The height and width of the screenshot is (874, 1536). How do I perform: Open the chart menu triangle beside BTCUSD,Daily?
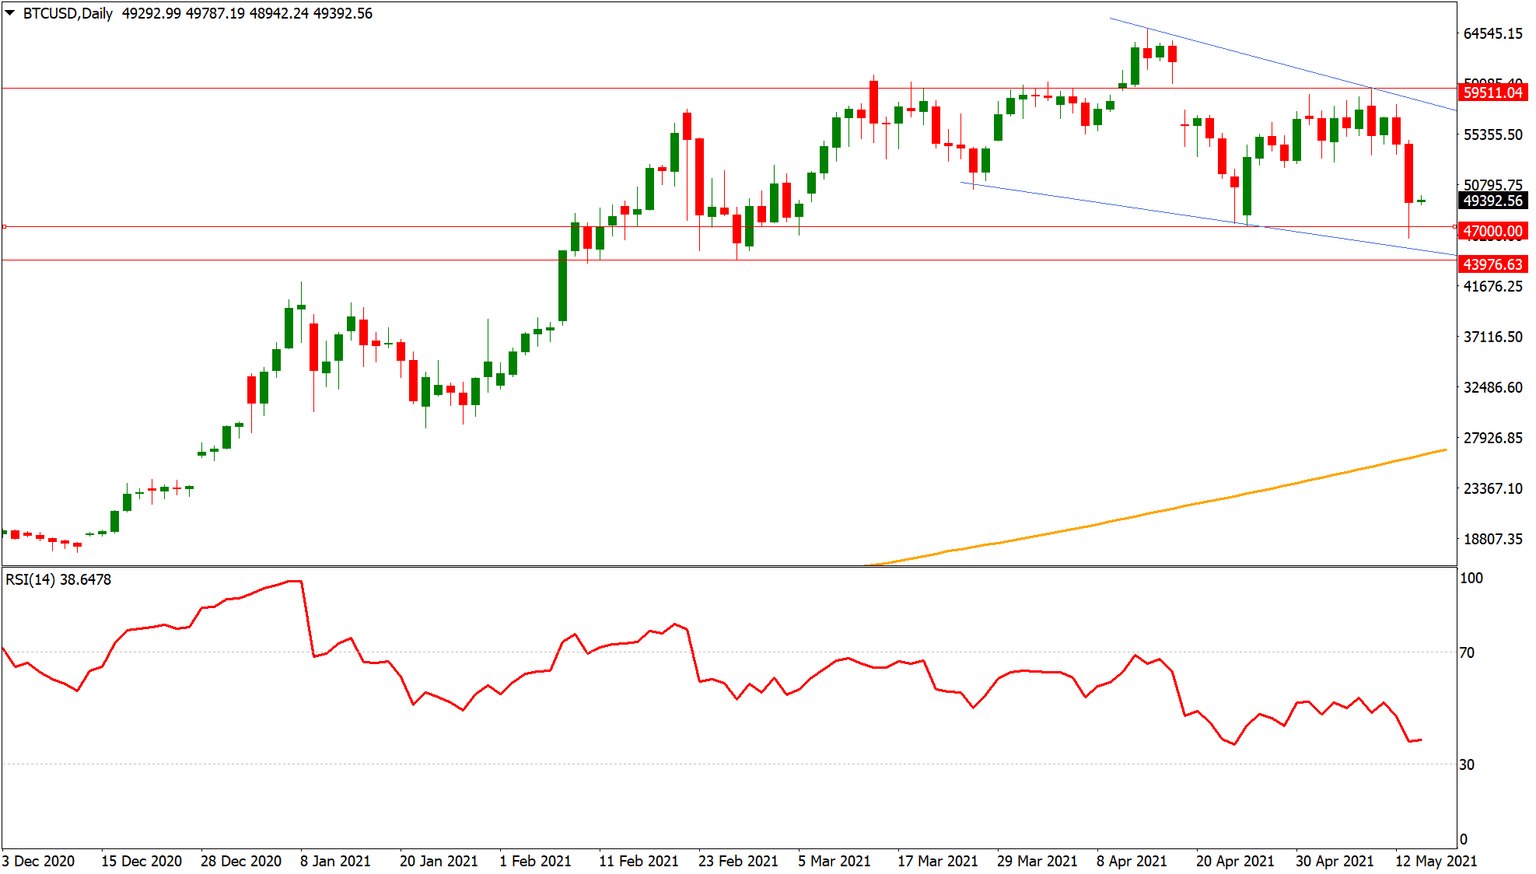tap(10, 14)
